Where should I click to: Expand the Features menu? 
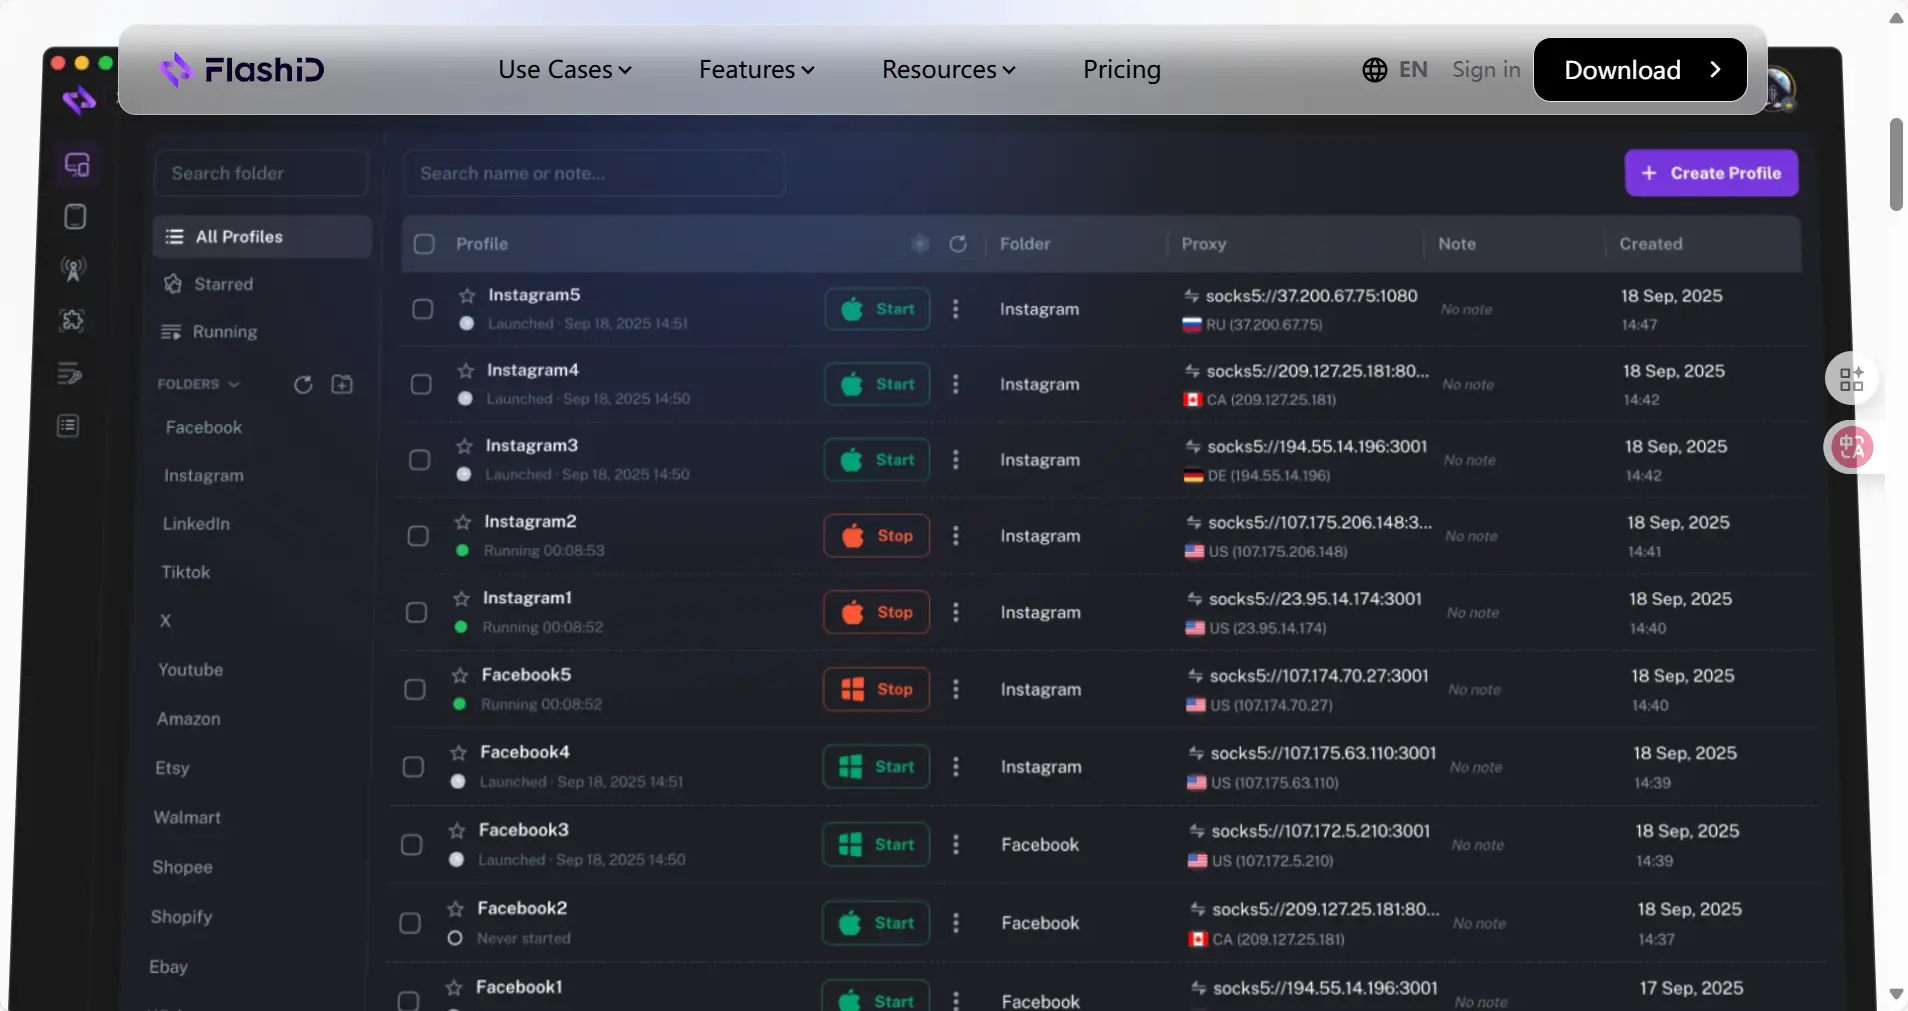[x=757, y=70]
